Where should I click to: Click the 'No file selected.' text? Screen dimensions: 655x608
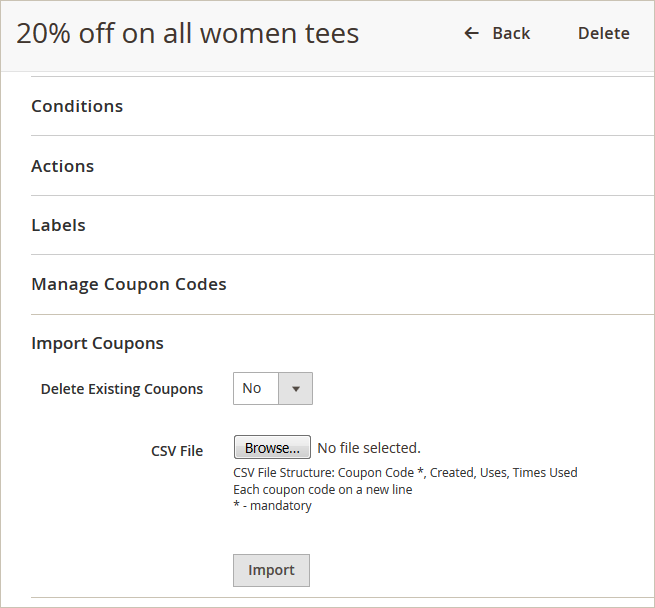coord(368,448)
